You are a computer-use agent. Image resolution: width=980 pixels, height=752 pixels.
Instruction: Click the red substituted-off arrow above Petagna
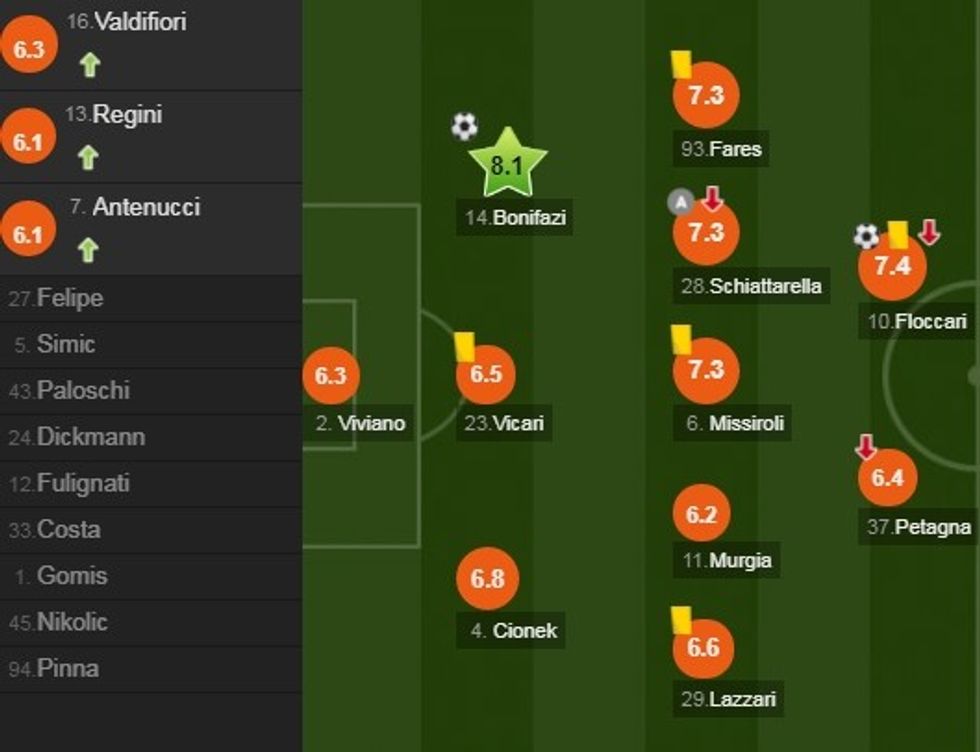[866, 447]
